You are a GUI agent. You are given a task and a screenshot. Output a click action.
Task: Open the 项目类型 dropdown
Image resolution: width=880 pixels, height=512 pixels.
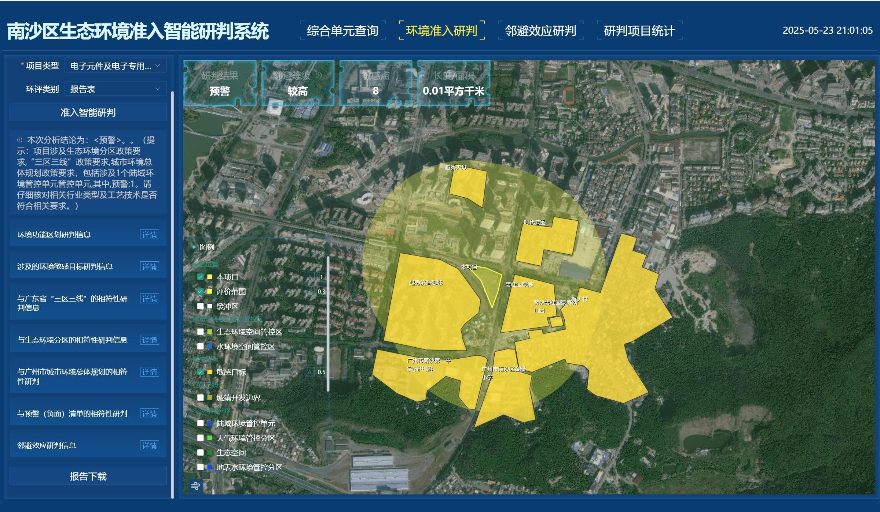coord(116,66)
